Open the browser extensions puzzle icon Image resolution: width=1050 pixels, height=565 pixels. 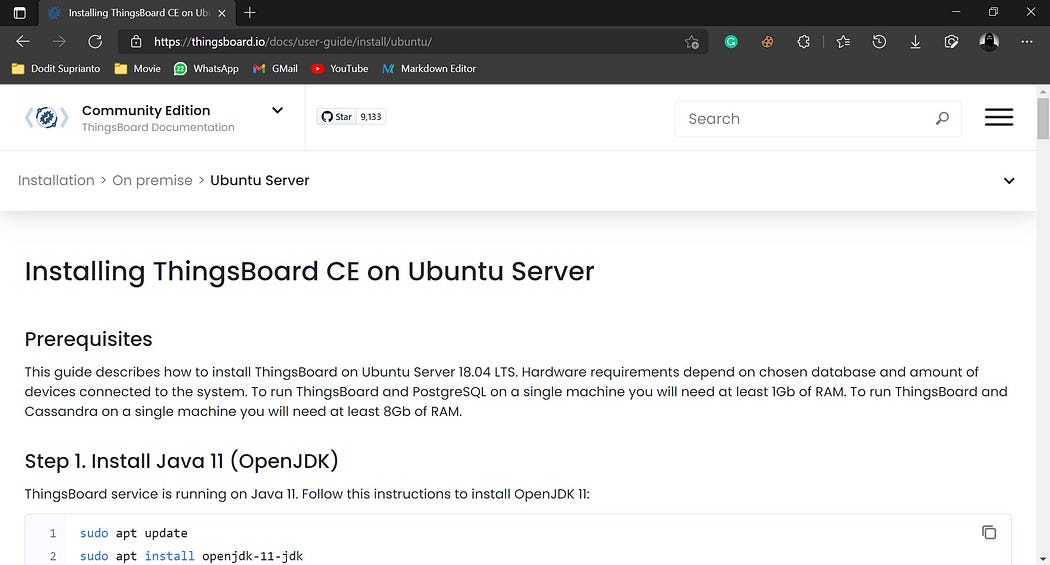tap(803, 42)
